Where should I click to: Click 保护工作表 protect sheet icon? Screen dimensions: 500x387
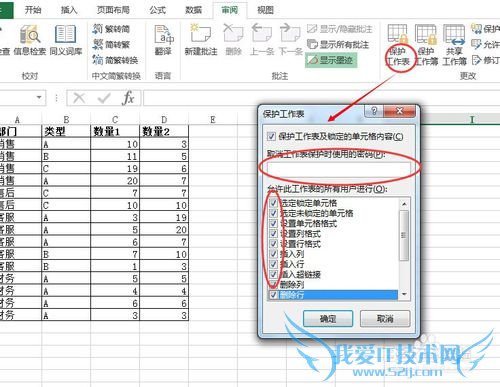(x=398, y=45)
